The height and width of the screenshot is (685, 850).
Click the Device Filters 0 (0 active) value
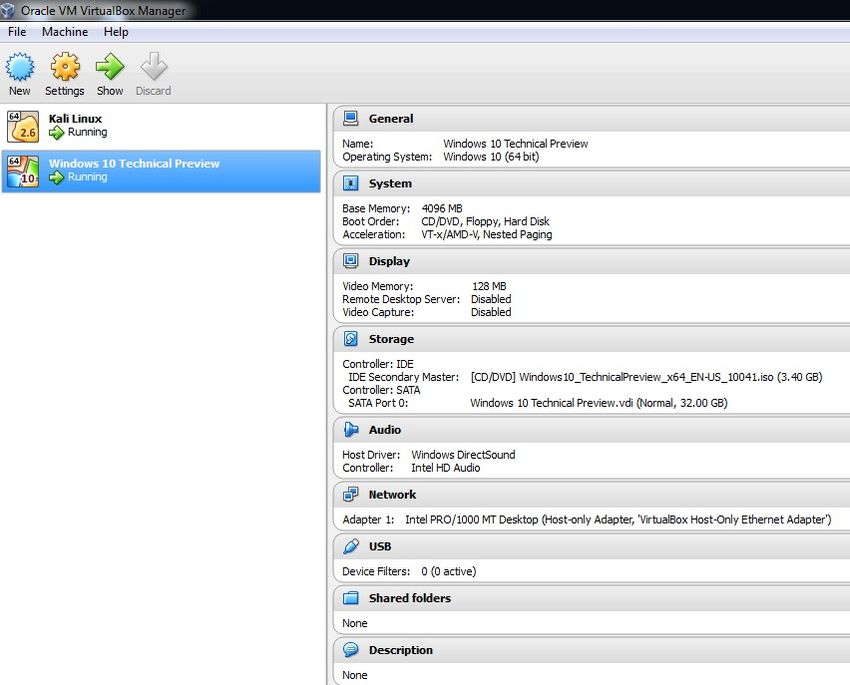[x=448, y=571]
